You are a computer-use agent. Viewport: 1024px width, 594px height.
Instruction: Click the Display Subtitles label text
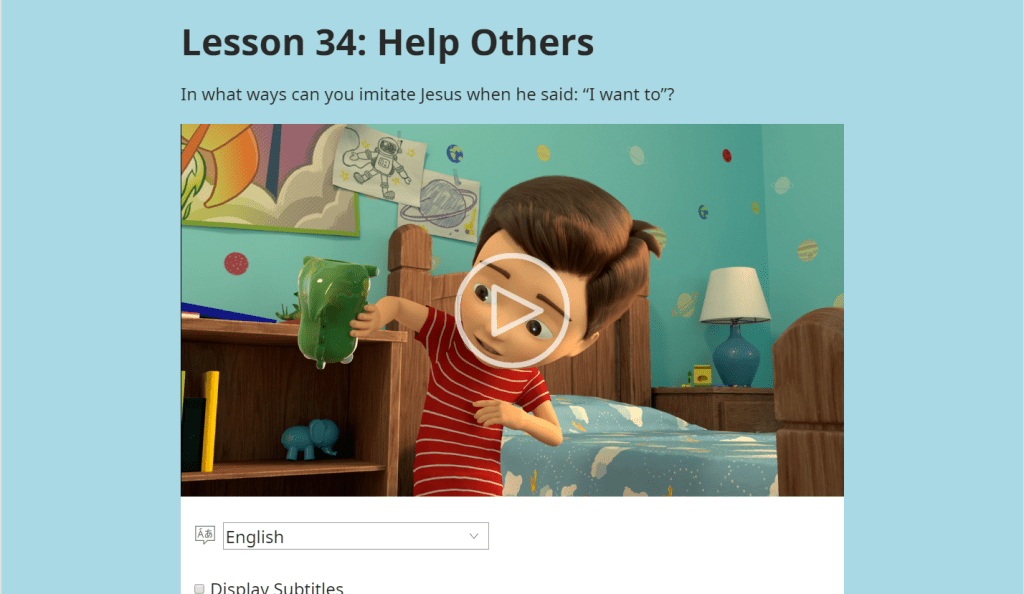[x=277, y=587]
